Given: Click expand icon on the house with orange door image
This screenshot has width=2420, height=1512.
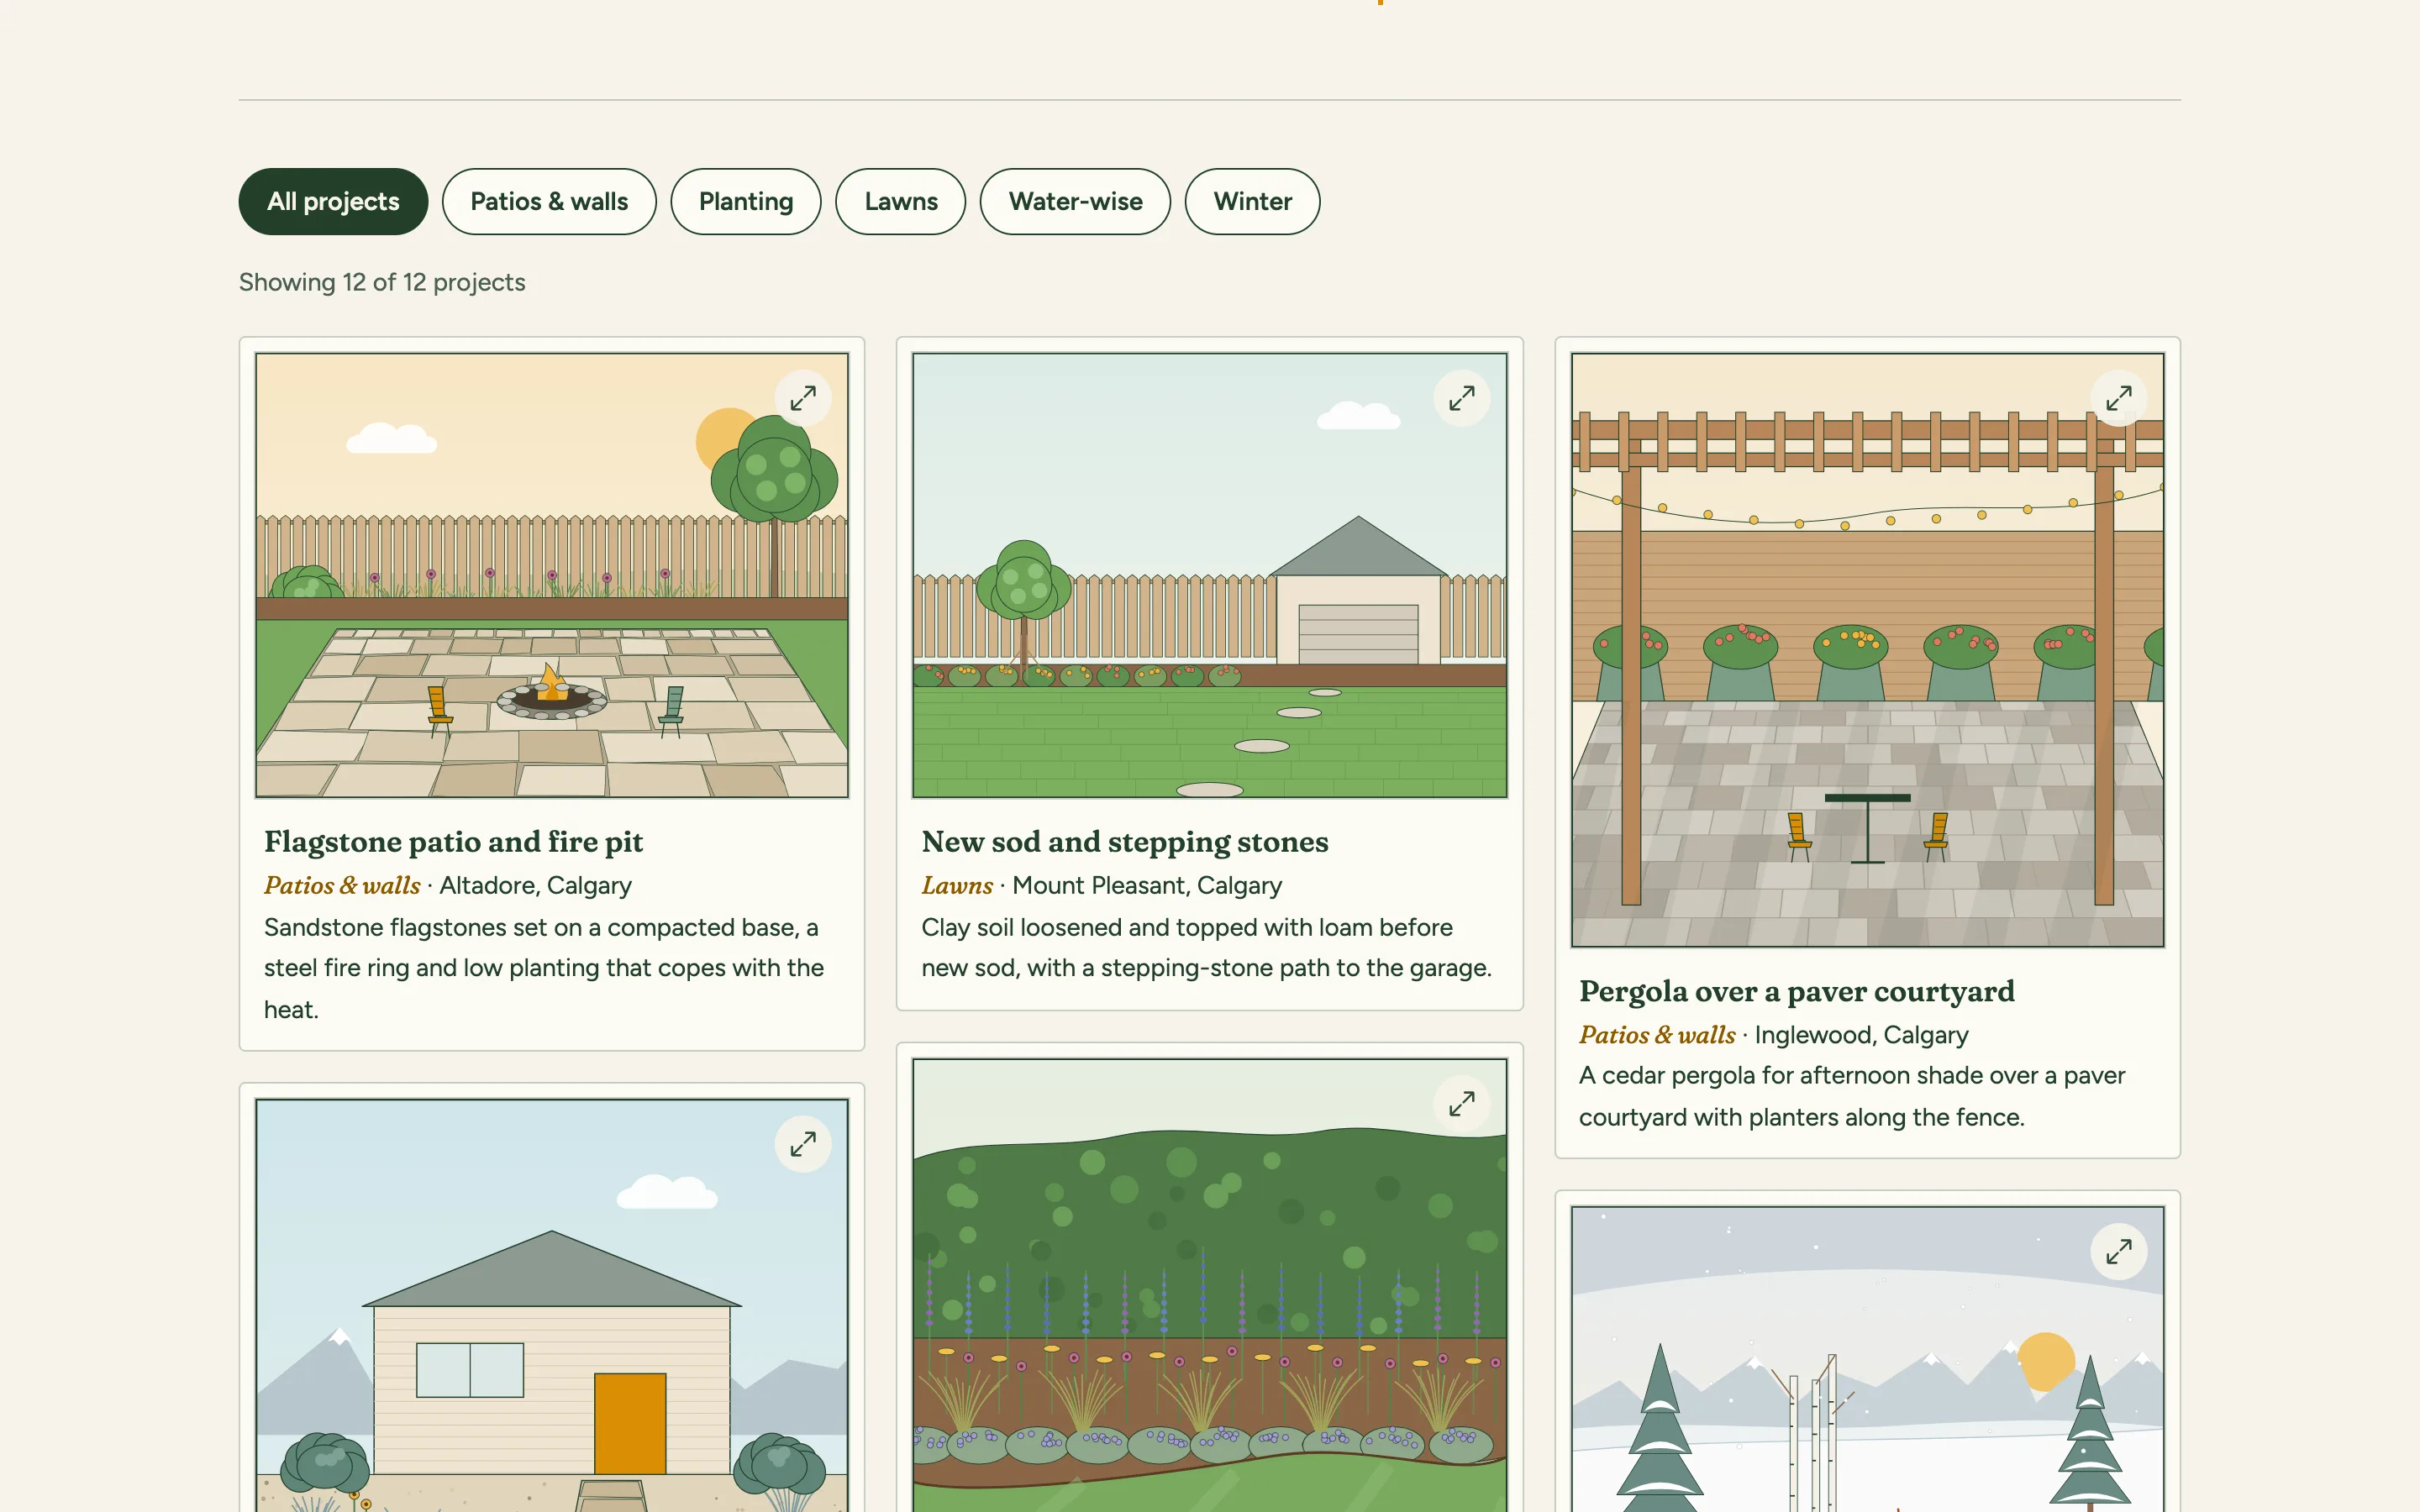Looking at the screenshot, I should [x=803, y=1144].
